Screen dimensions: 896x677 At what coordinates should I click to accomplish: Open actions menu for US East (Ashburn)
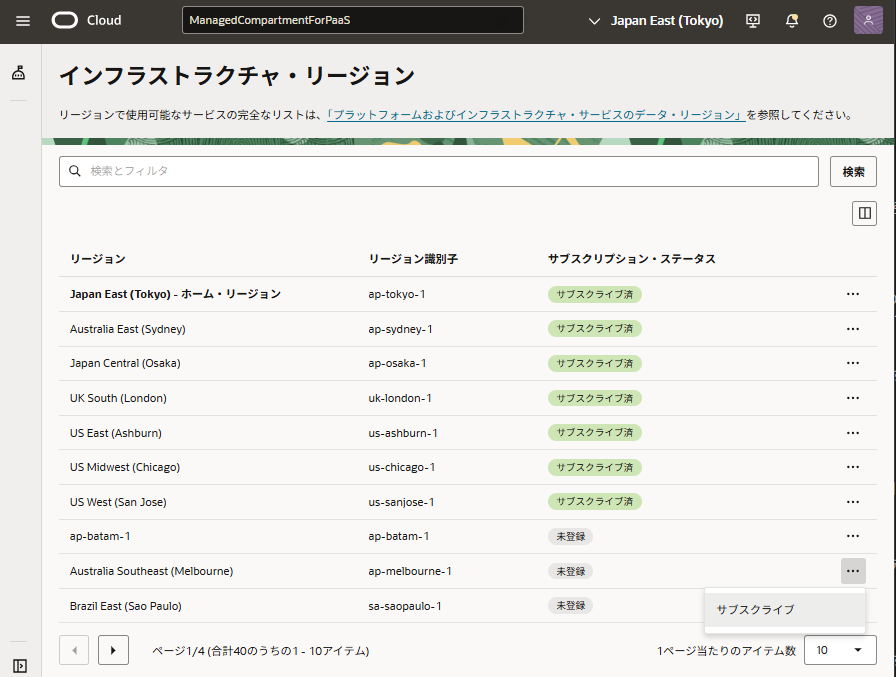tap(853, 433)
